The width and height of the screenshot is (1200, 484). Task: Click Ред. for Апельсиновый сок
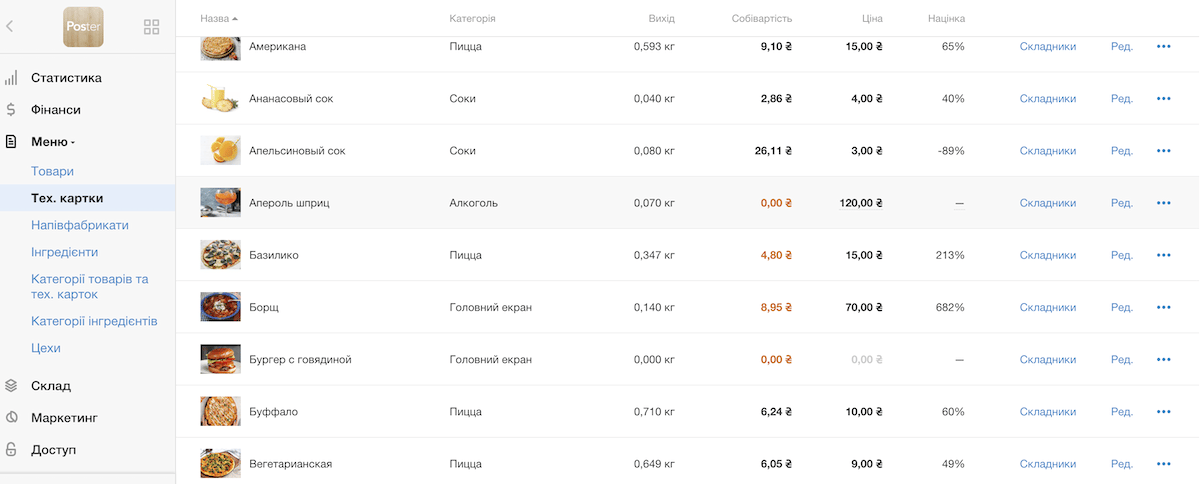[1121, 151]
